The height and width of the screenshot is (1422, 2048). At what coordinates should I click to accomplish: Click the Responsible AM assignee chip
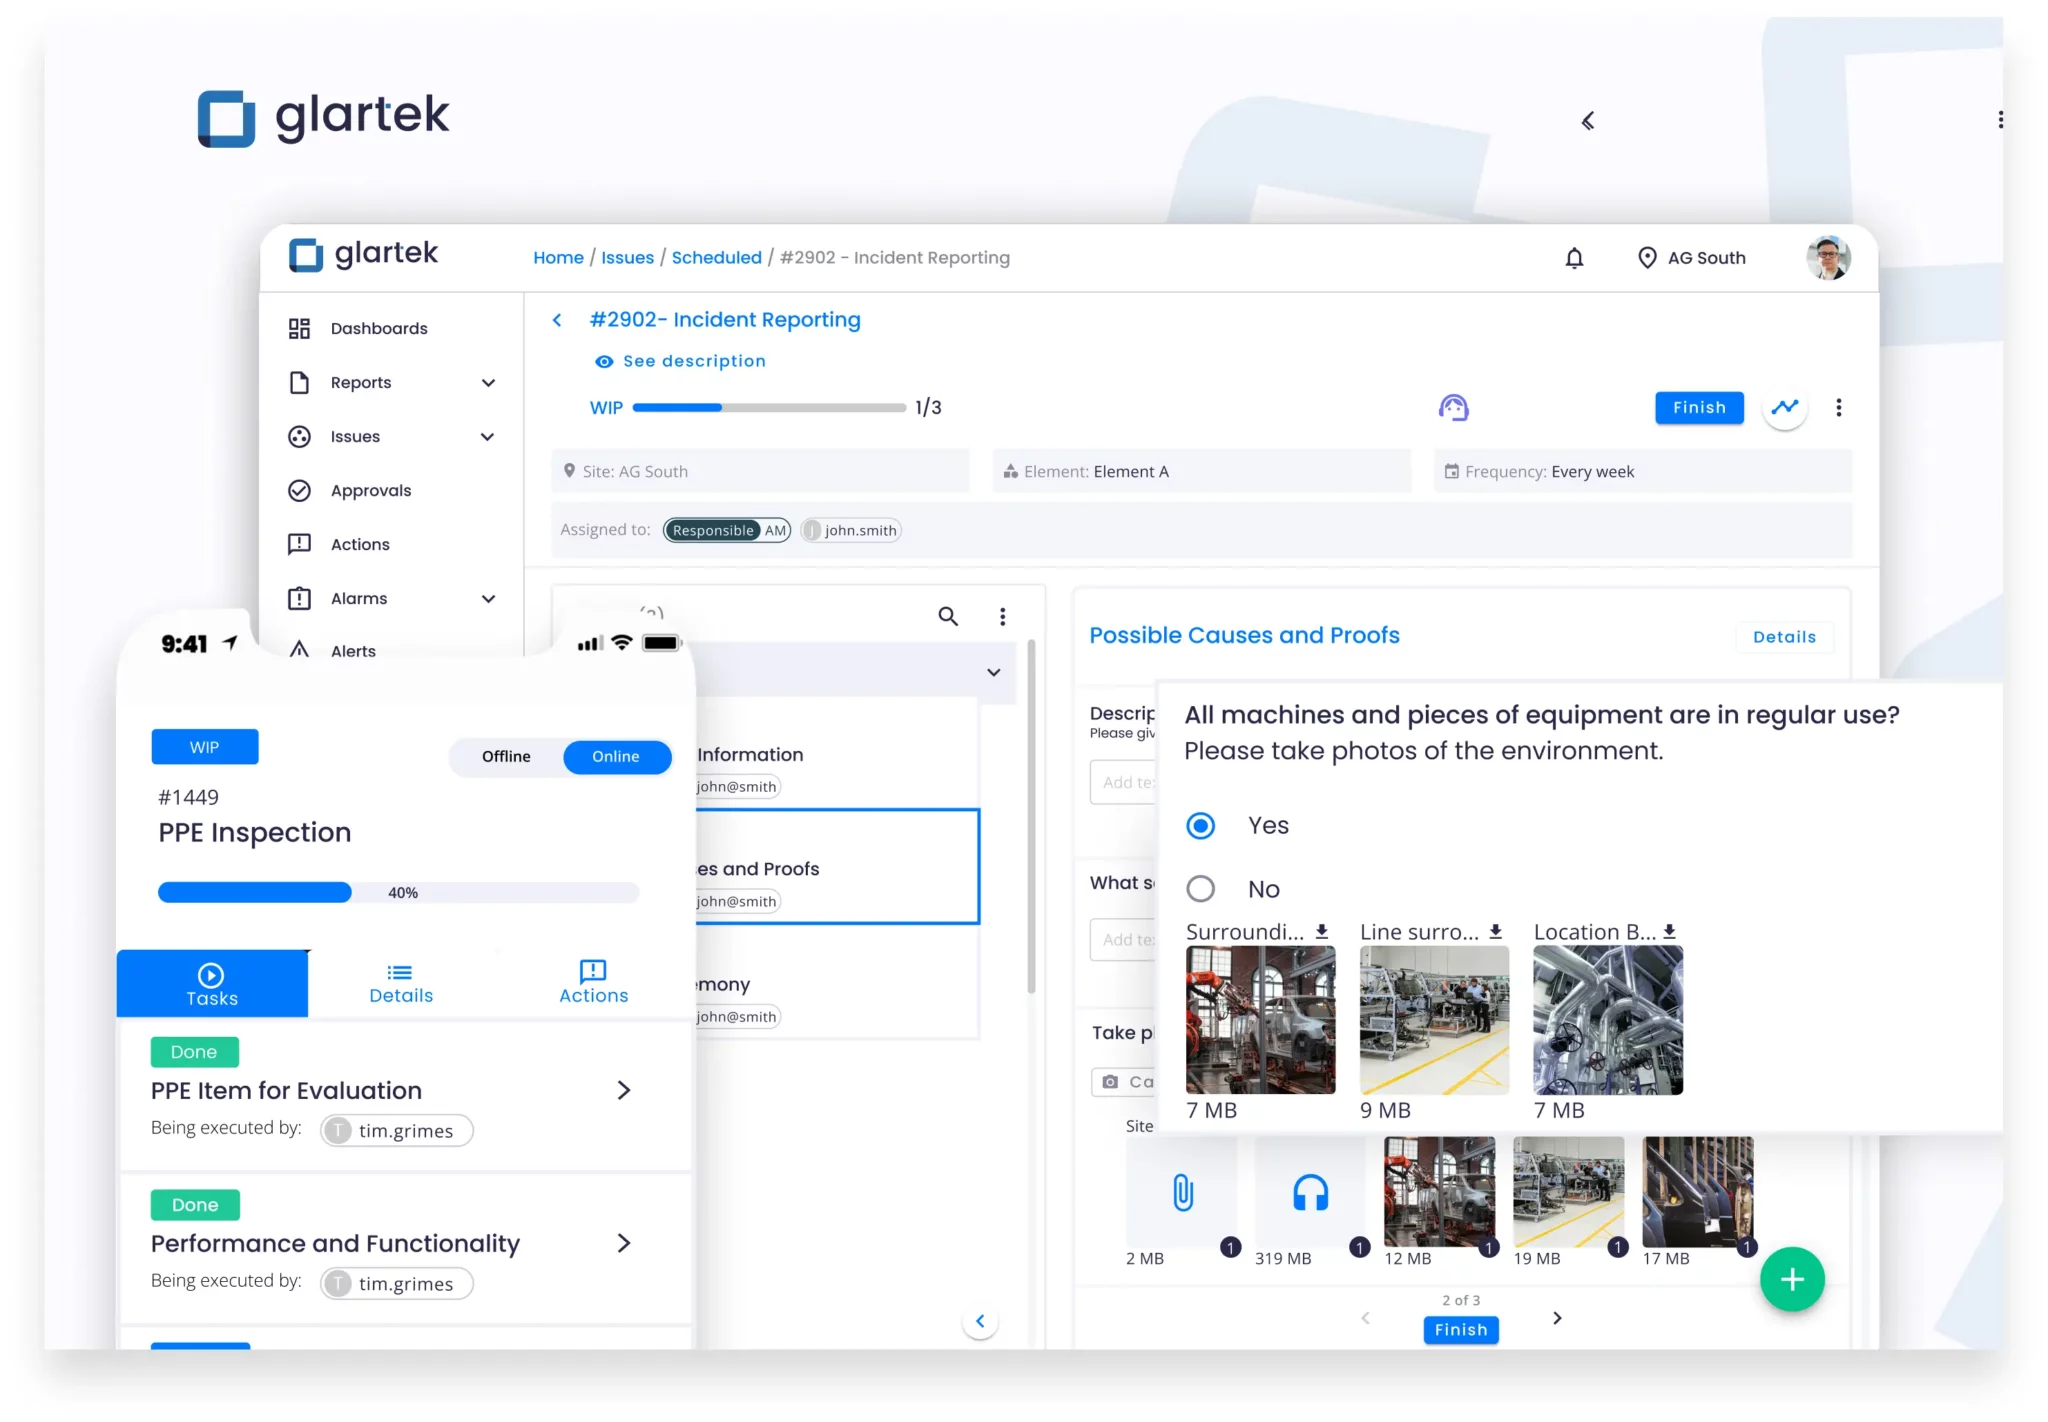pyautogui.click(x=727, y=530)
